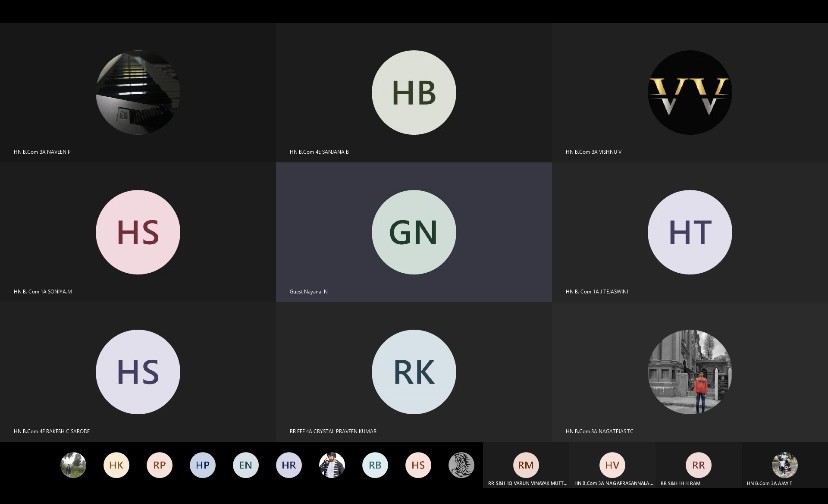Click the gold VV logo avatar
Image resolution: width=828 pixels, height=504 pixels.
pyautogui.click(x=689, y=92)
